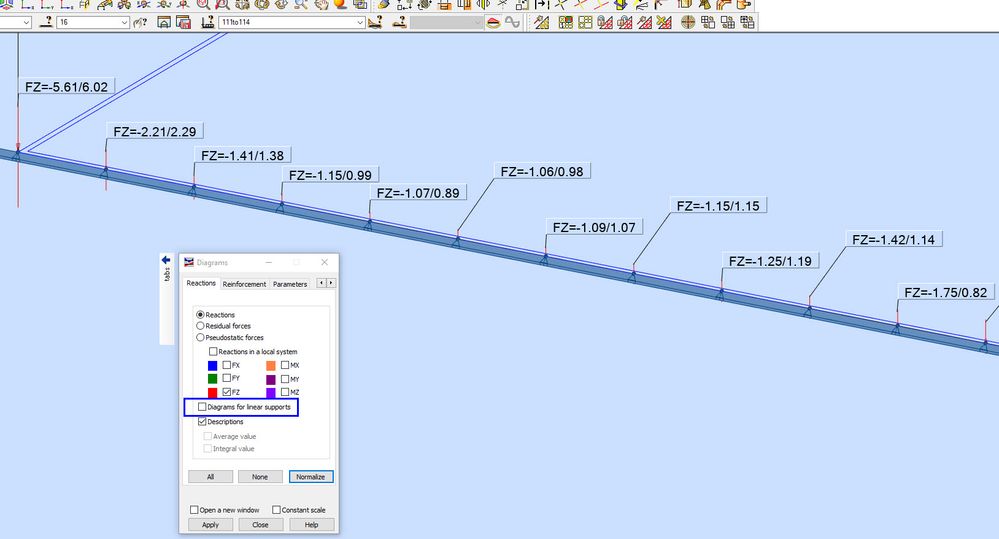Switch to the Parameters tab

290,284
